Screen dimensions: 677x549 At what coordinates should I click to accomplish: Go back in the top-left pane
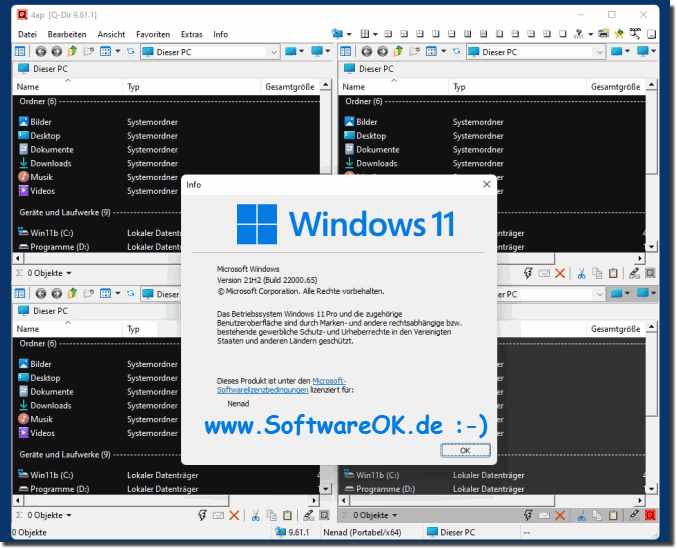click(x=41, y=52)
